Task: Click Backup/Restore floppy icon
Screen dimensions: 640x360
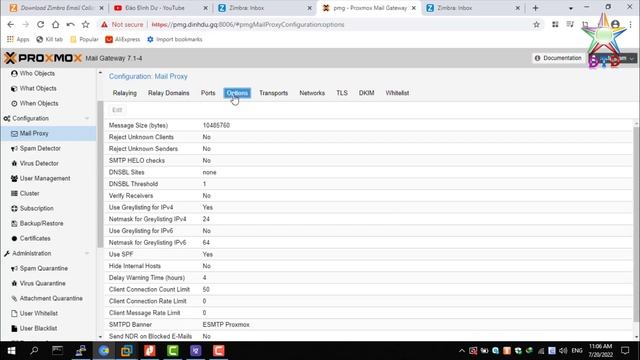Action: tap(14, 224)
